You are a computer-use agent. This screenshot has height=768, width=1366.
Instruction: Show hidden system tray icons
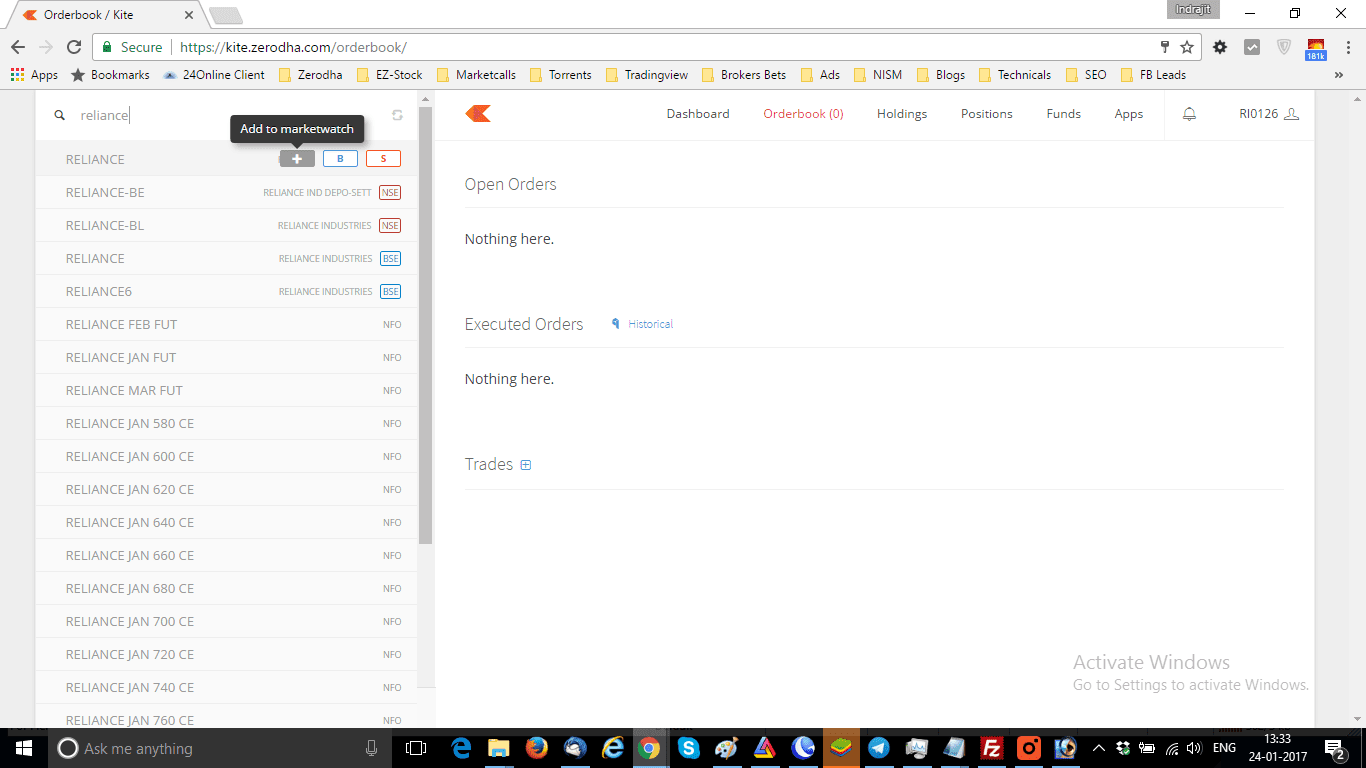1098,748
